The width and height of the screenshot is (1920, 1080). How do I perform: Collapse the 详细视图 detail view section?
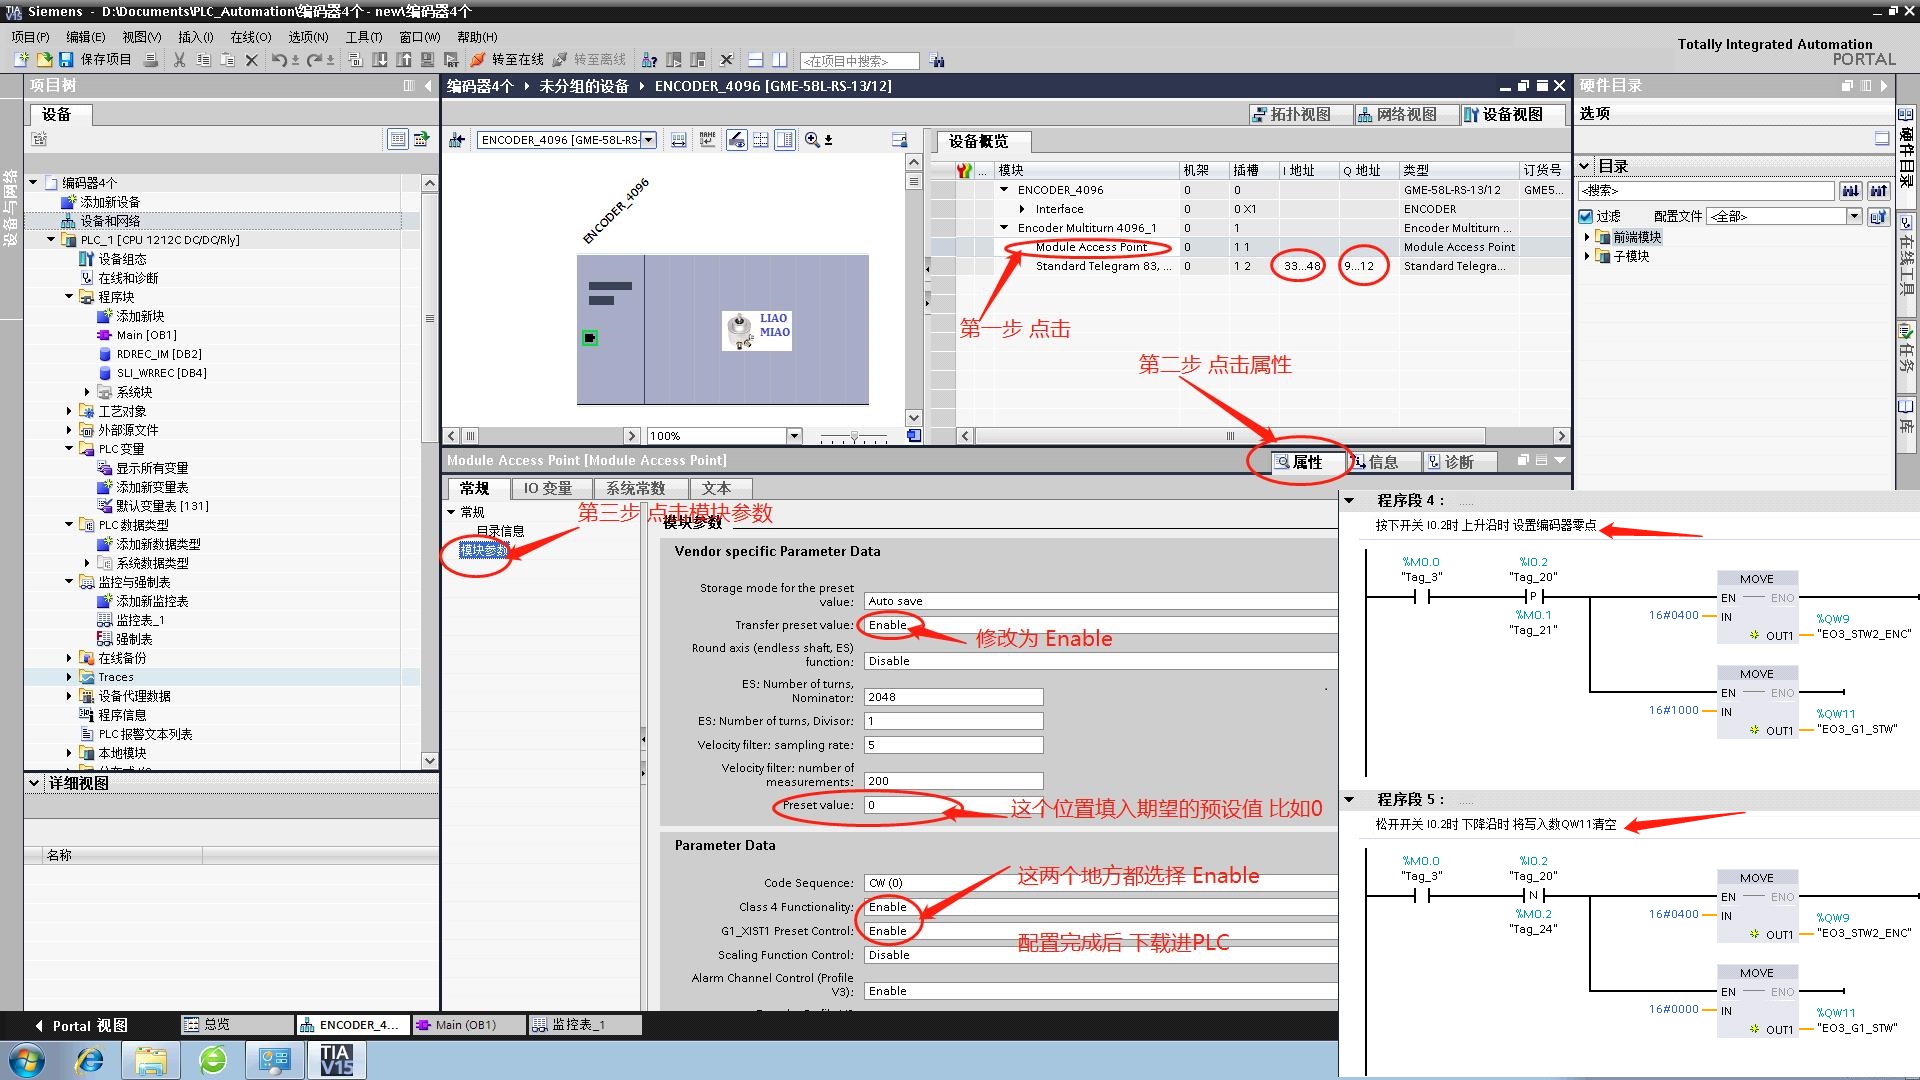pos(34,783)
